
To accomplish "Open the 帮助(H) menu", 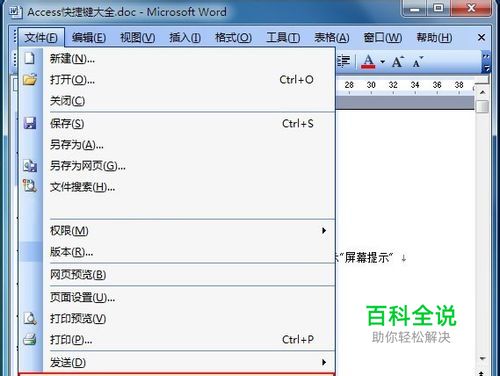I will [434, 38].
